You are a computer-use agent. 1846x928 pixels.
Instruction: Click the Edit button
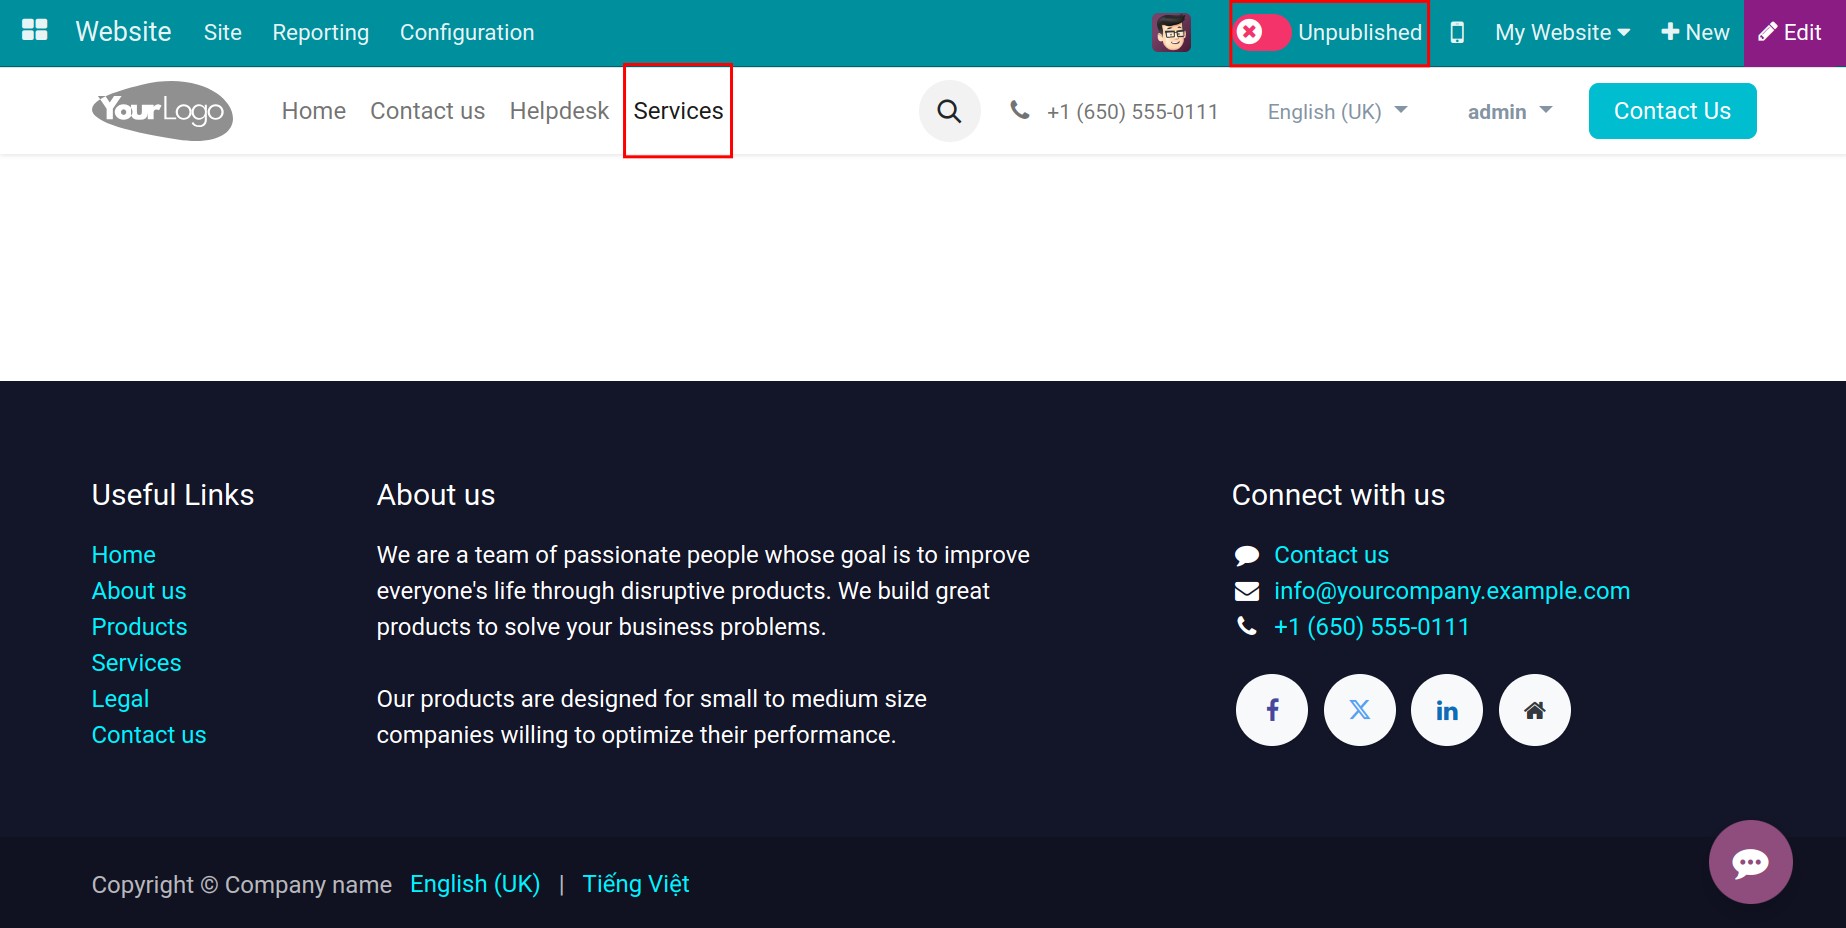(x=1794, y=33)
